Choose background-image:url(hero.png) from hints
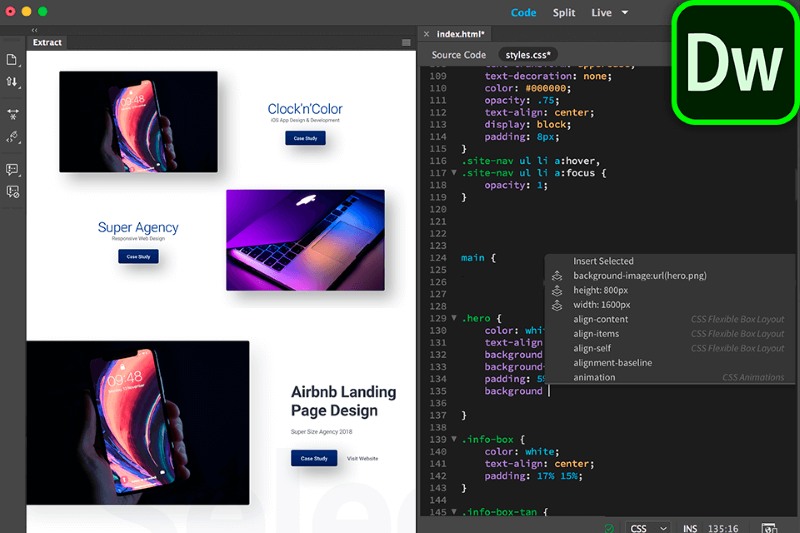The image size is (800, 533). point(640,276)
